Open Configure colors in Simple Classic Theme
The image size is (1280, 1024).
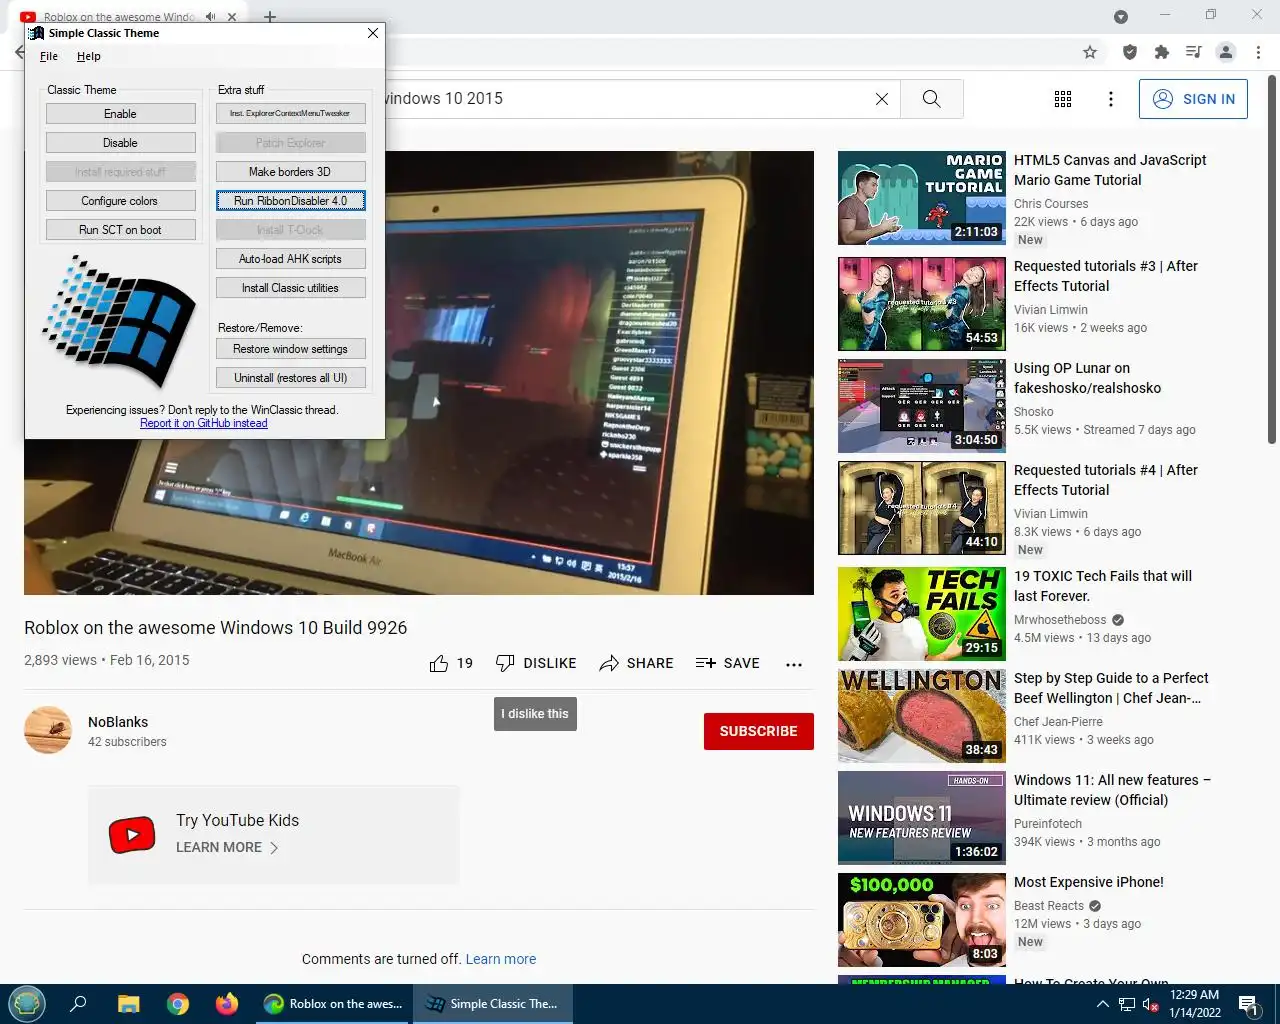pos(120,201)
